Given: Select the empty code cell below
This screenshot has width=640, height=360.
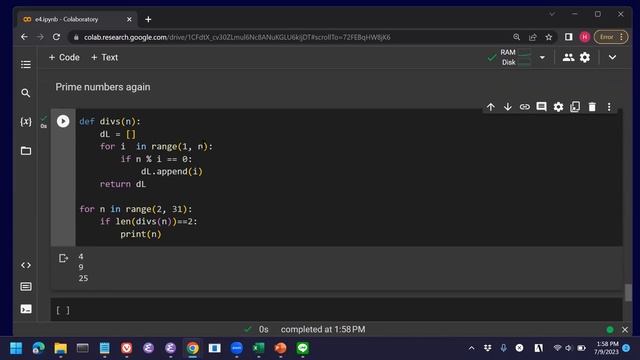Looking at the screenshot, I should 337,310.
